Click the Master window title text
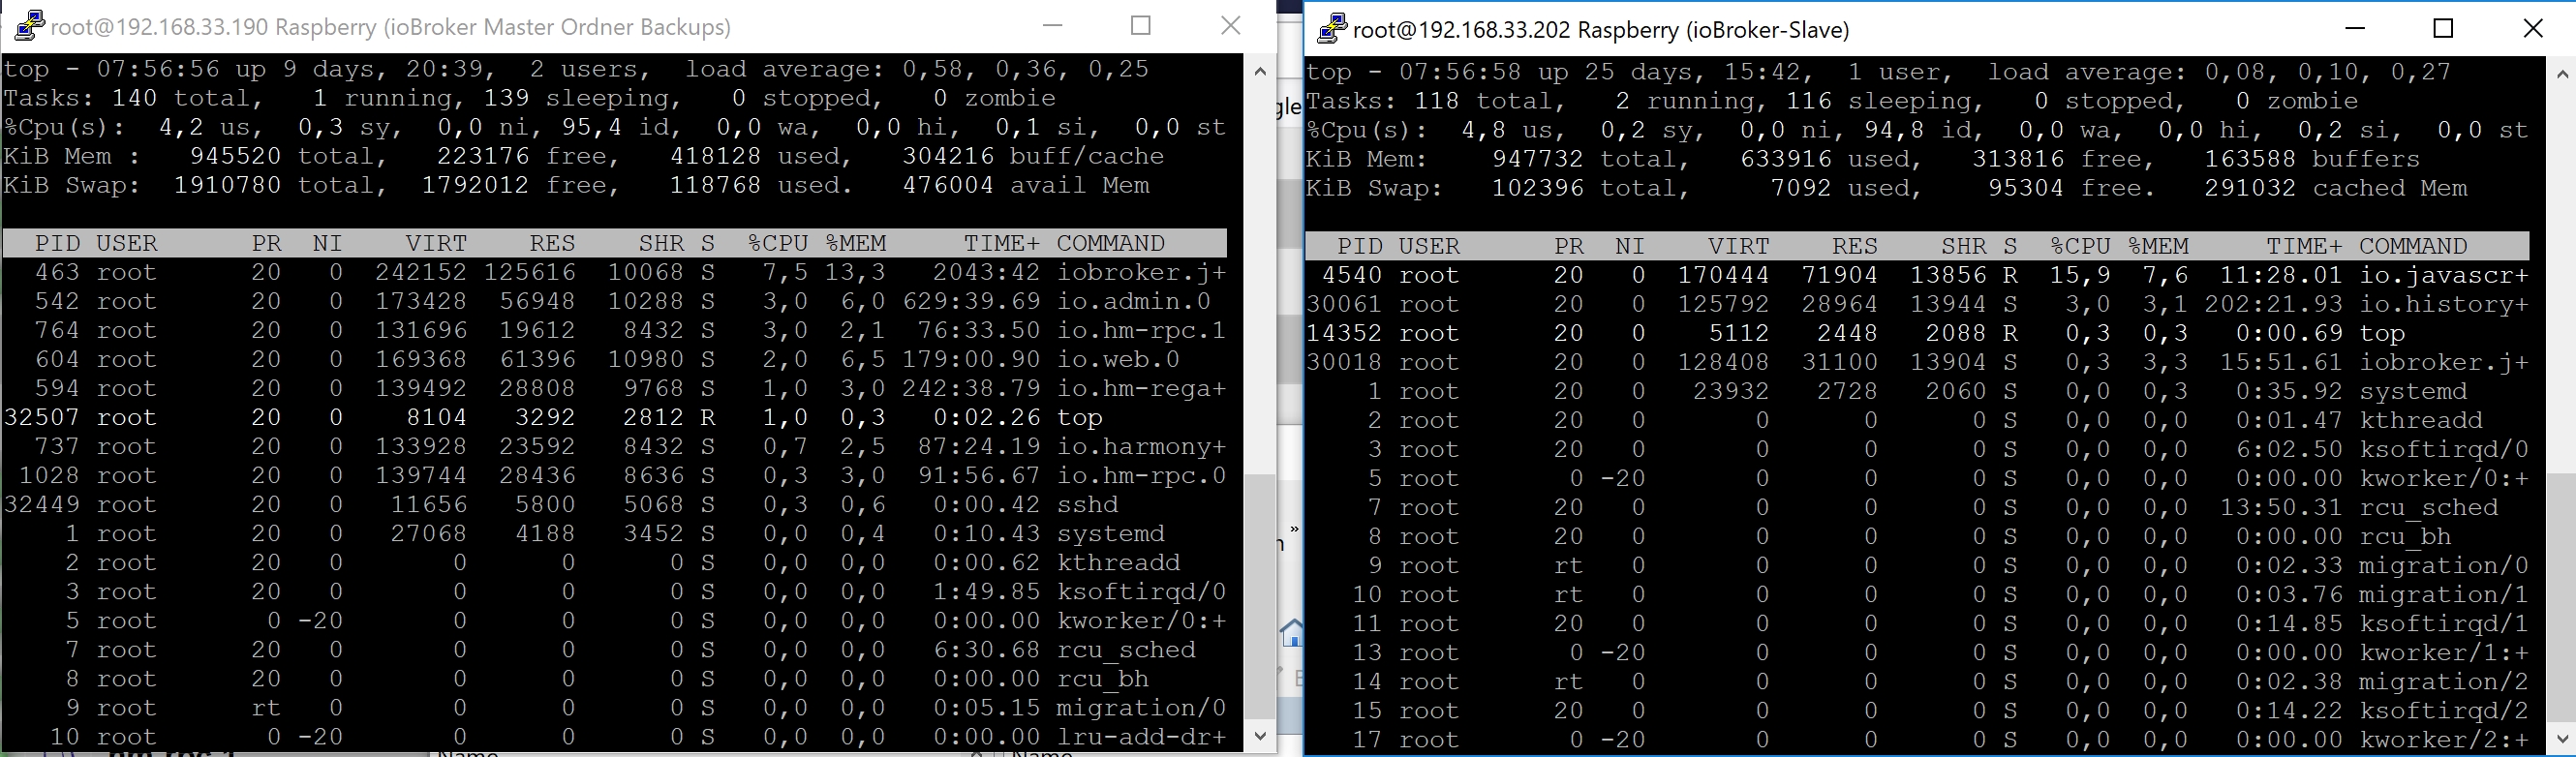The height and width of the screenshot is (757, 2576). [390, 27]
